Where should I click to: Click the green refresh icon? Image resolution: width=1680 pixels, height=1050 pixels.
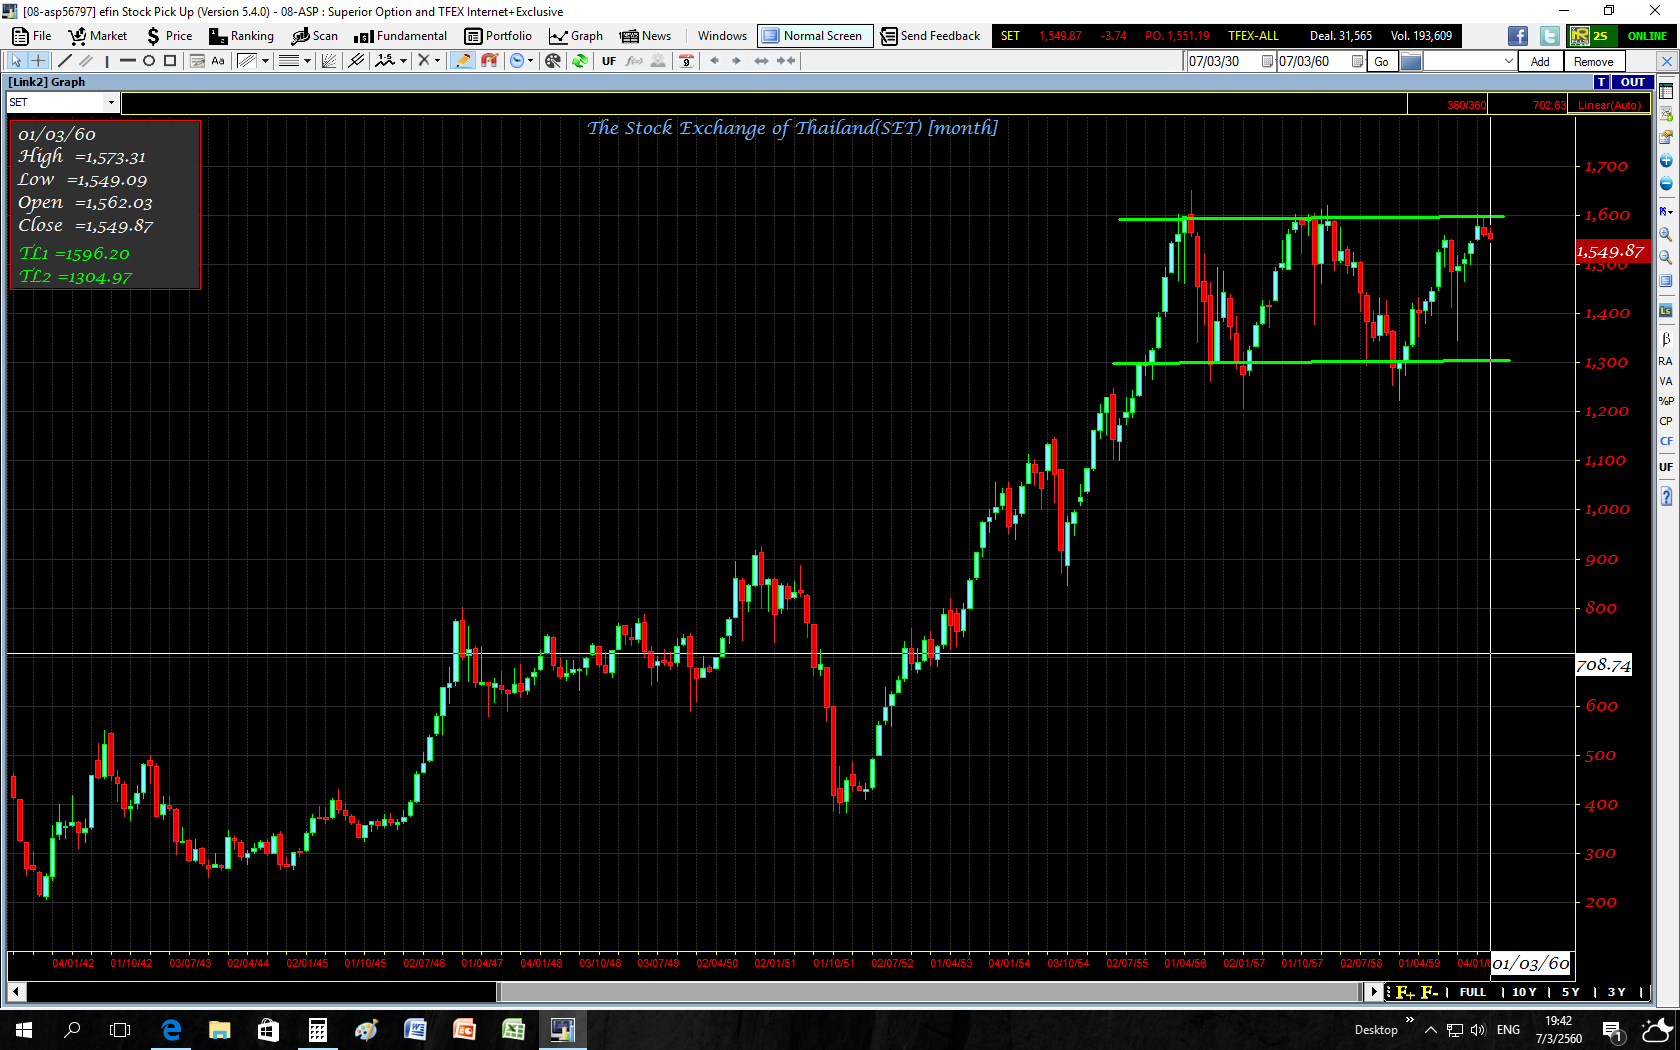tap(580, 61)
